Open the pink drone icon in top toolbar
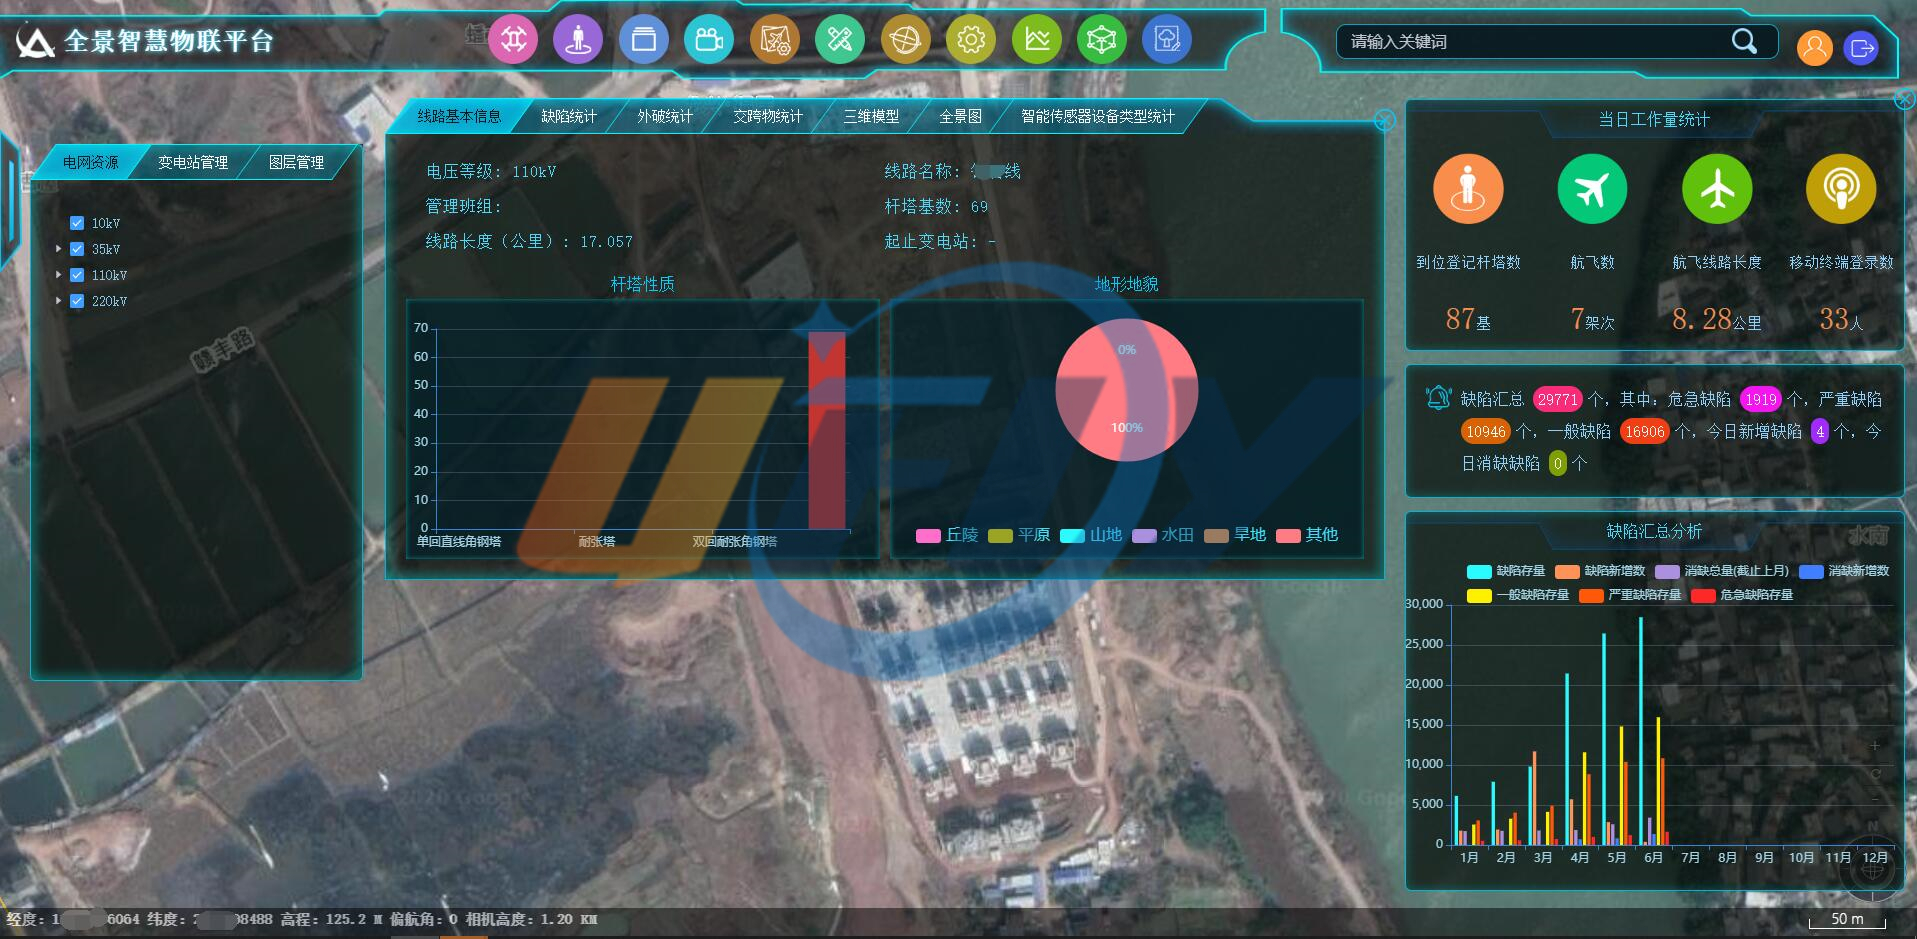1917x939 pixels. (x=513, y=40)
